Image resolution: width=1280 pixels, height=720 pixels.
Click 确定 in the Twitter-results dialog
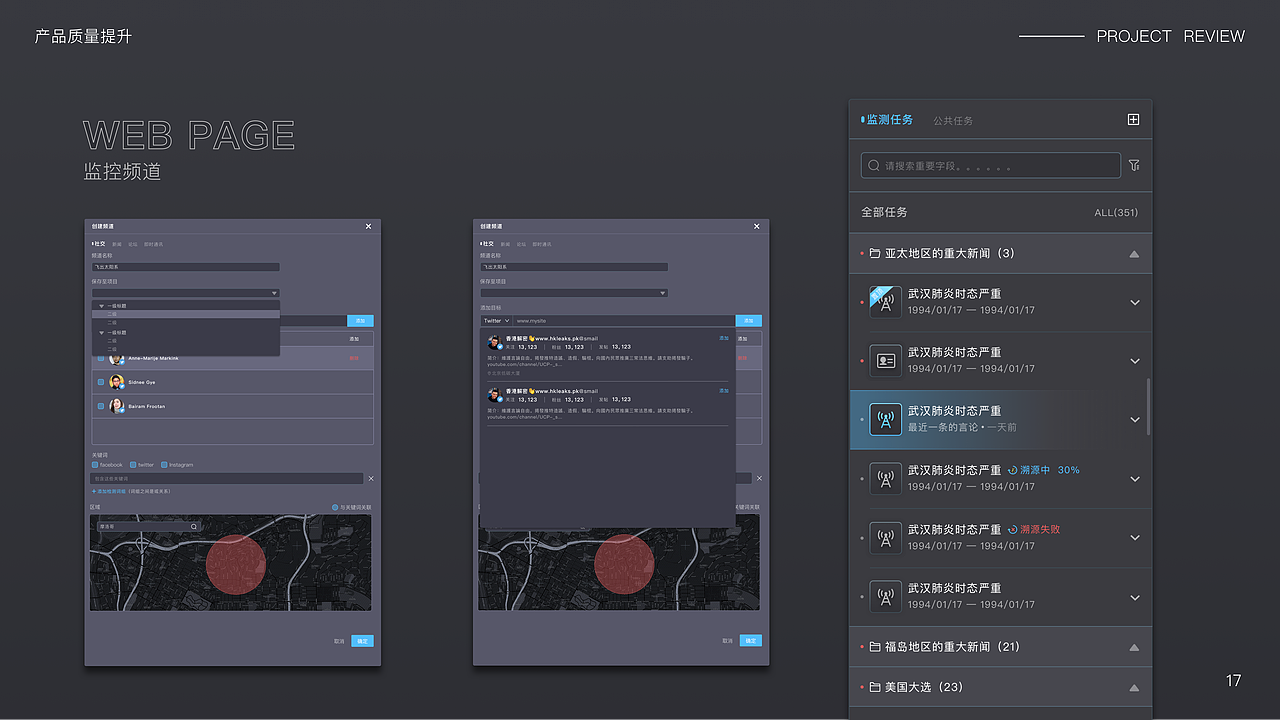click(751, 641)
